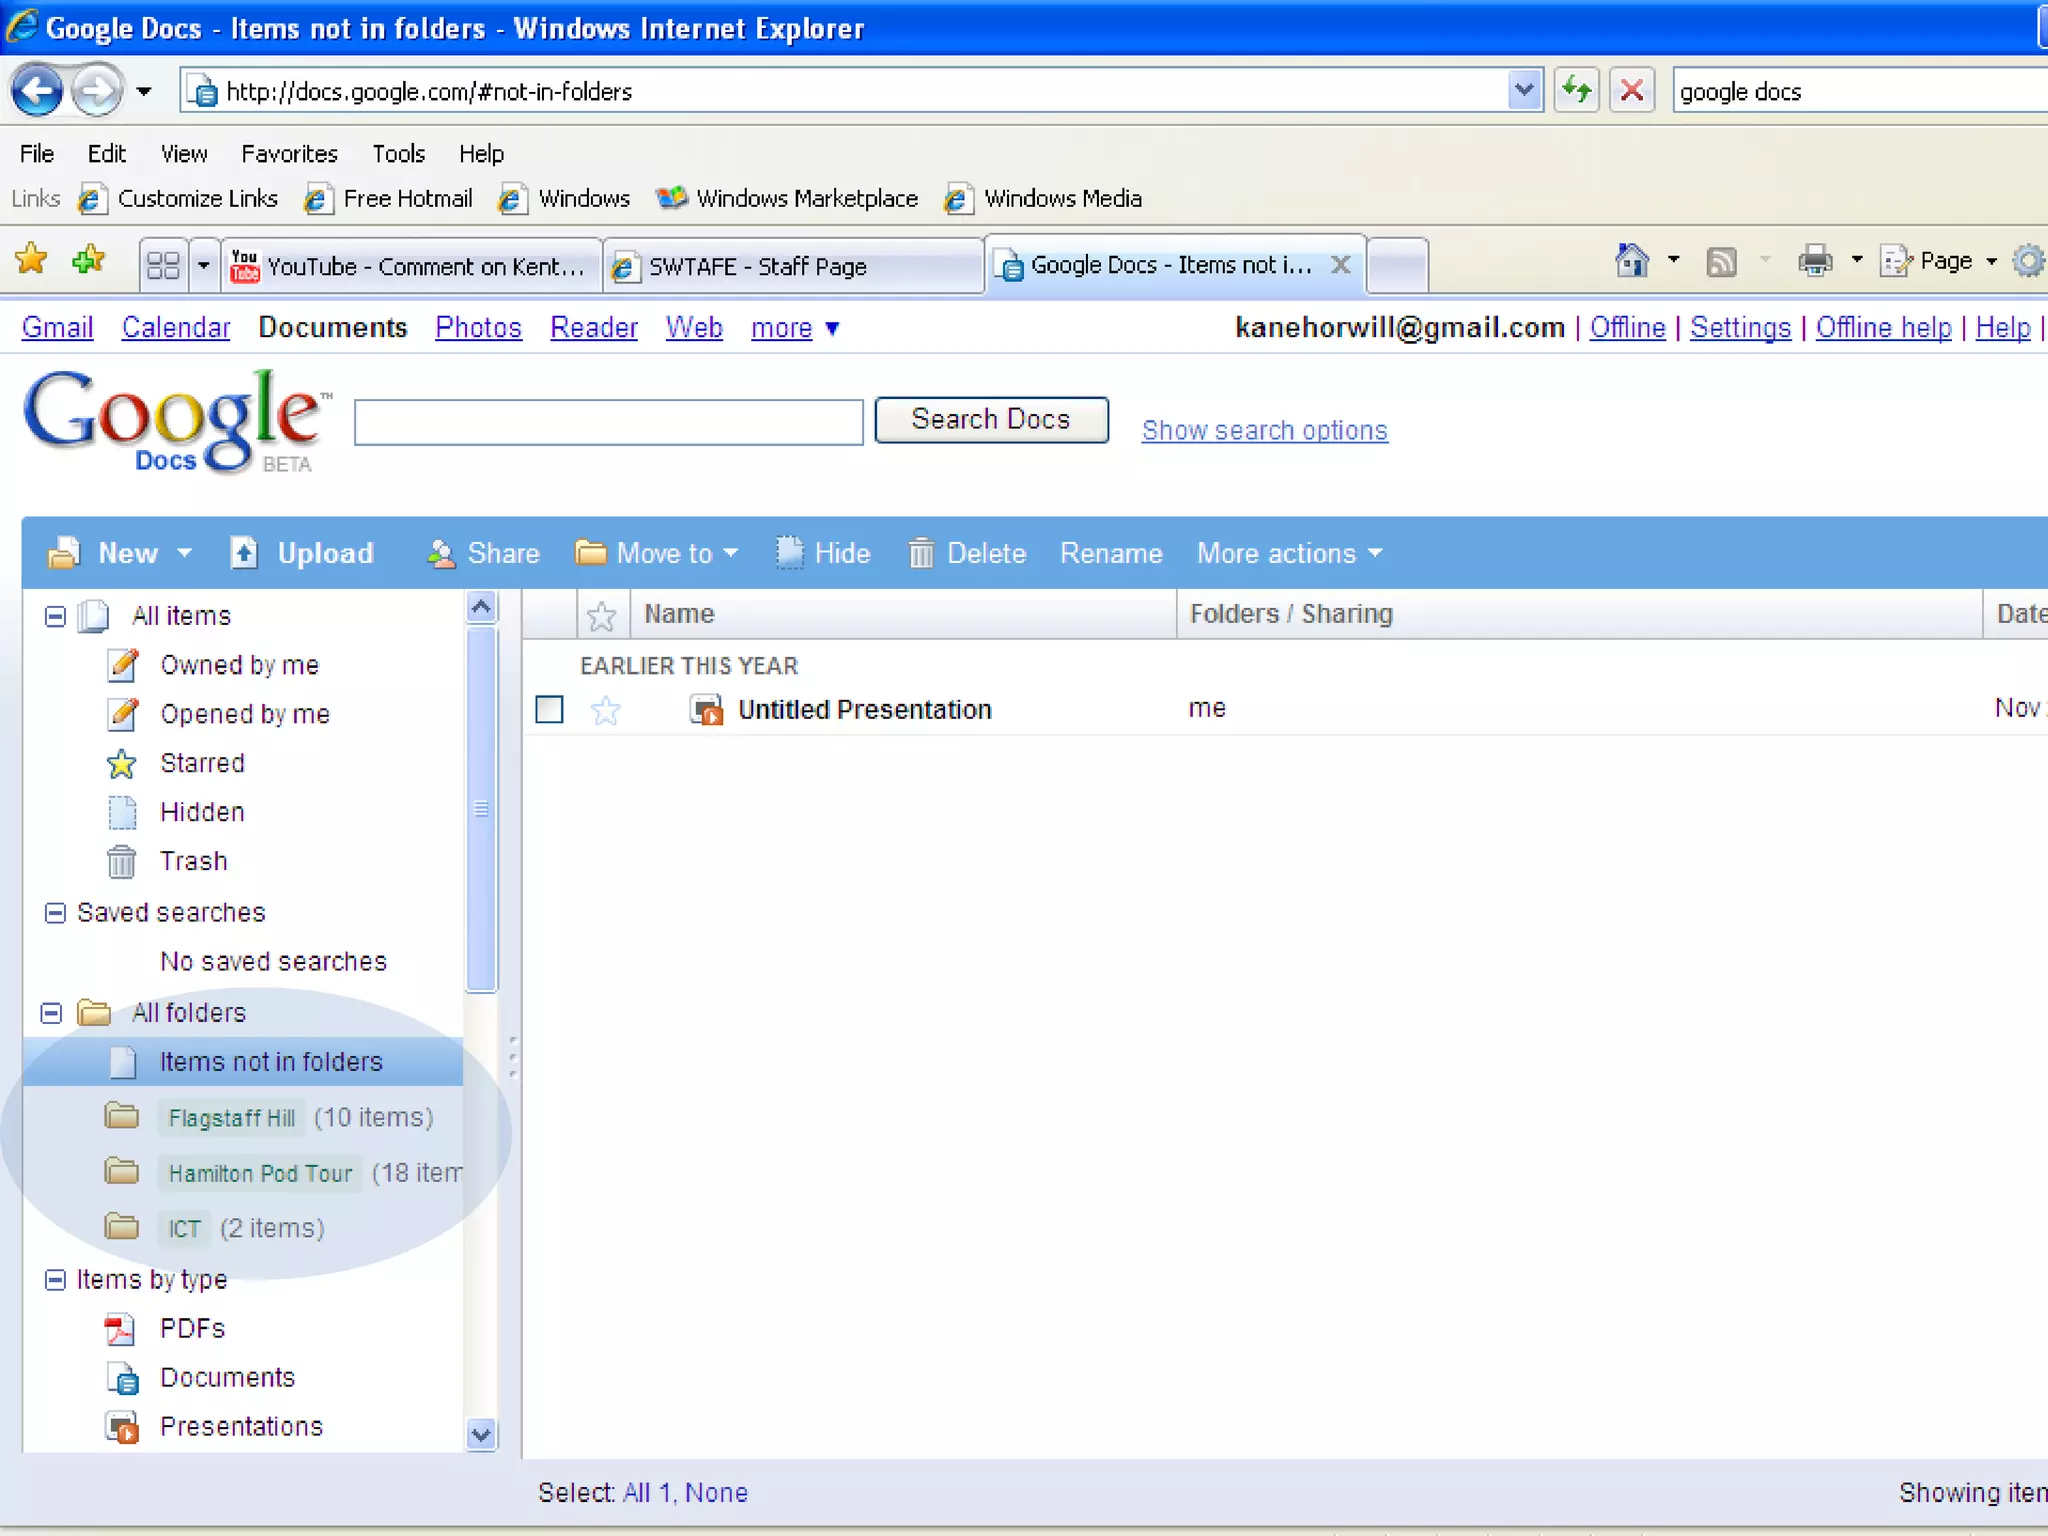Open the More actions dropdown
2048x1536 pixels.
click(x=1290, y=553)
